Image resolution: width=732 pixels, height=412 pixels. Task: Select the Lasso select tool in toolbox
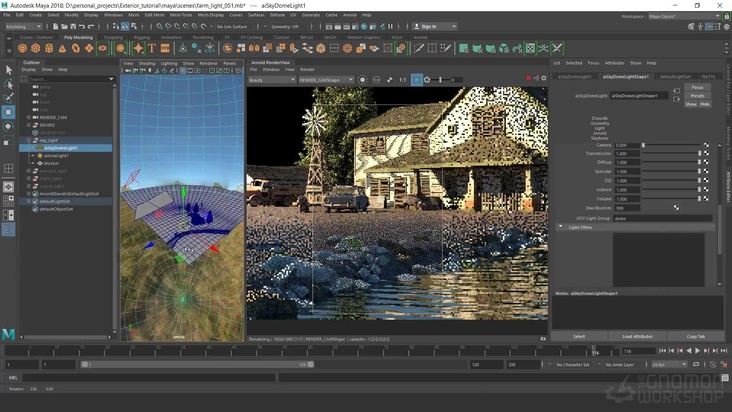8,84
